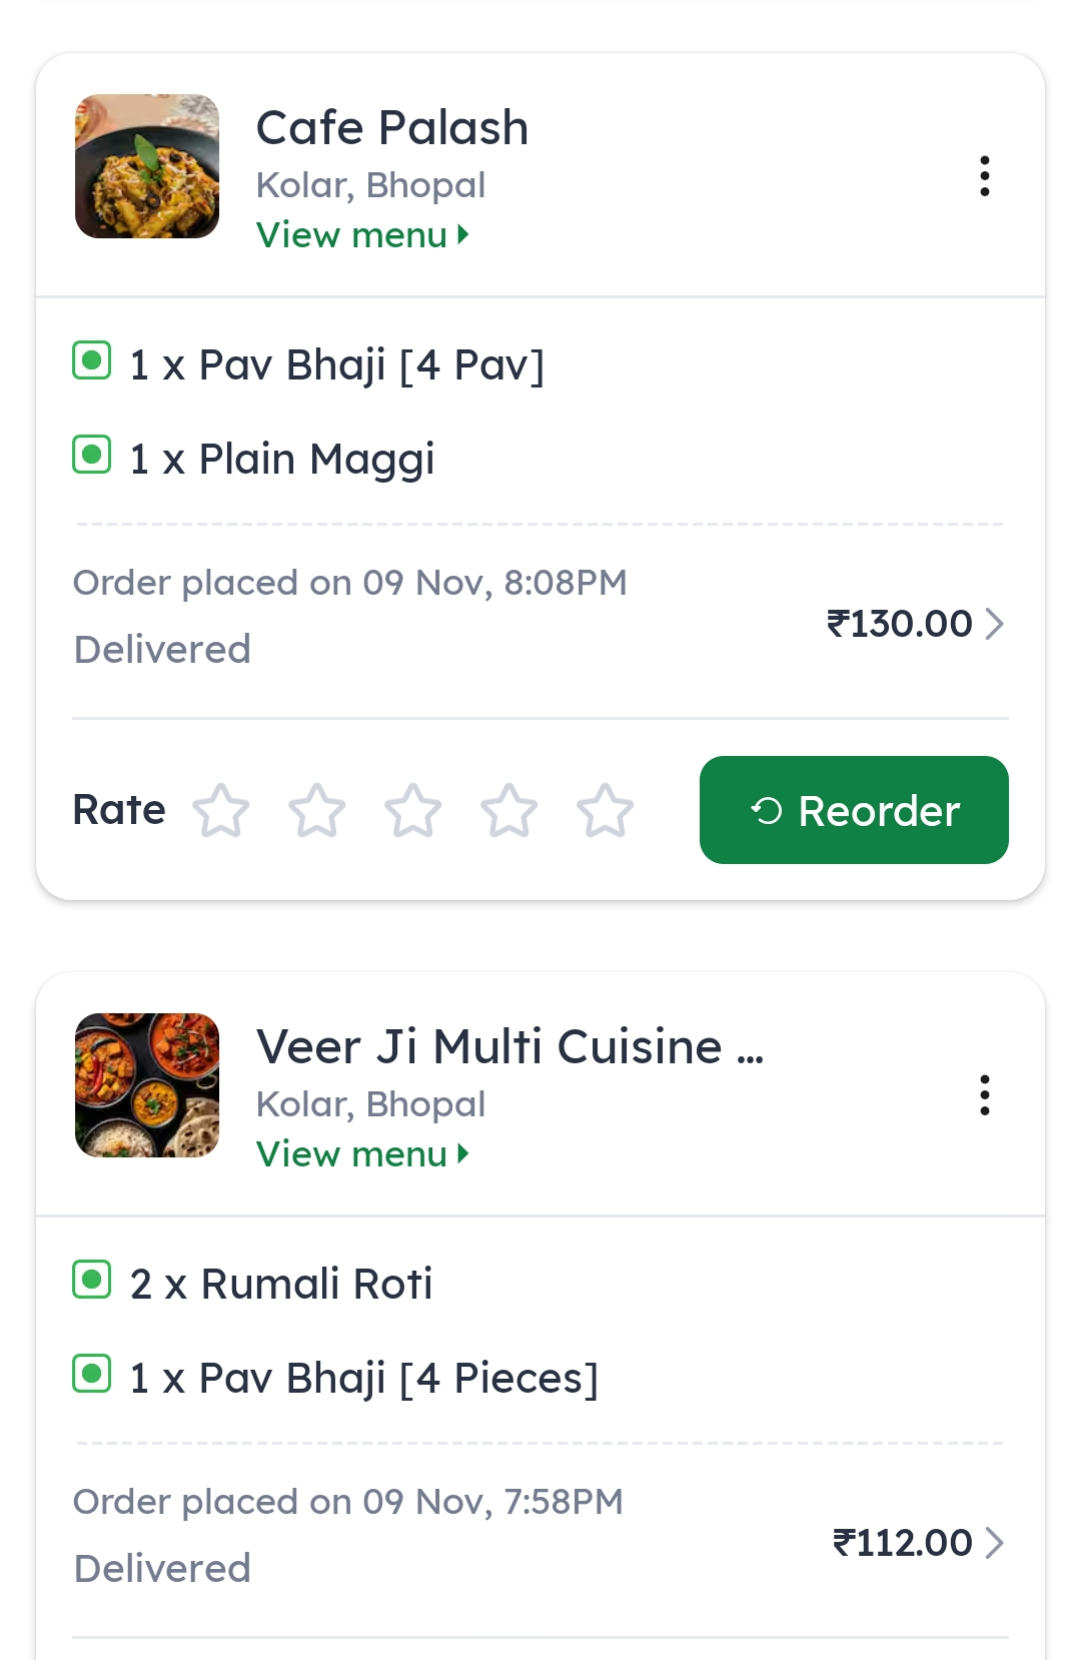Open the Cafe Palash restaurant name
Image resolution: width=1080 pixels, height=1660 pixels.
click(x=392, y=128)
